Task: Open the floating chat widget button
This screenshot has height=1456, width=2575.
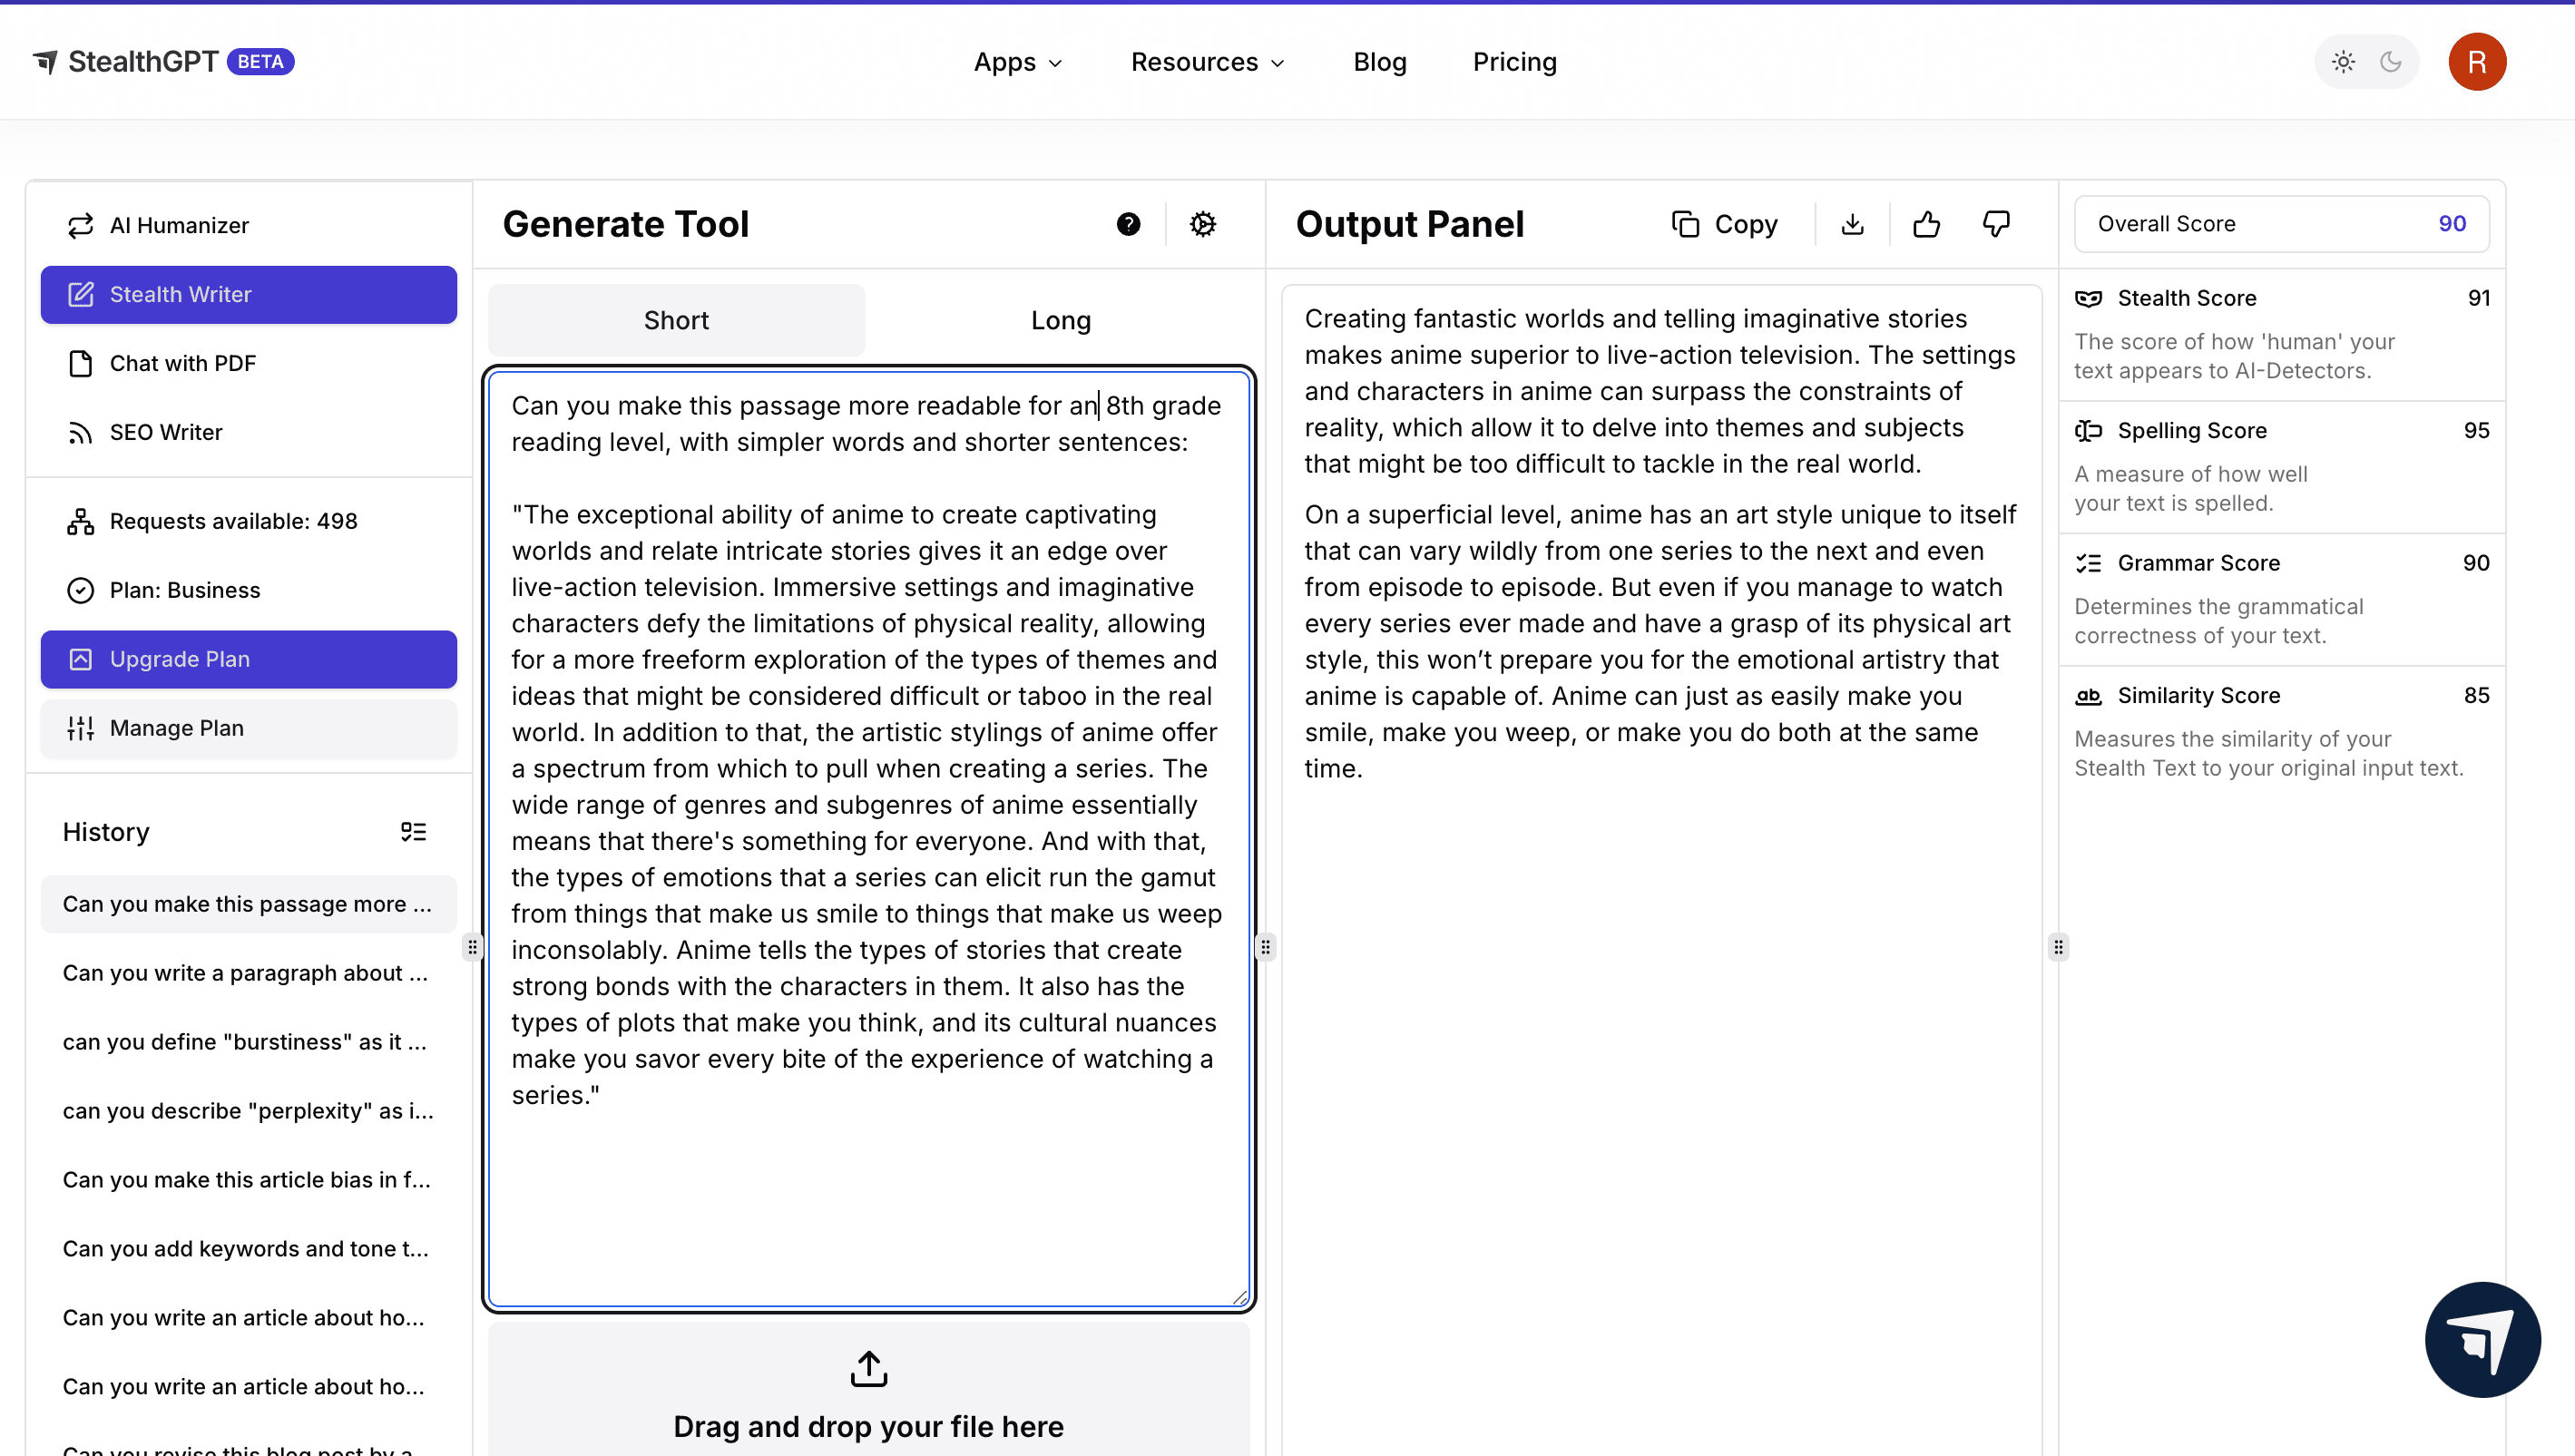Action: pos(2482,1339)
